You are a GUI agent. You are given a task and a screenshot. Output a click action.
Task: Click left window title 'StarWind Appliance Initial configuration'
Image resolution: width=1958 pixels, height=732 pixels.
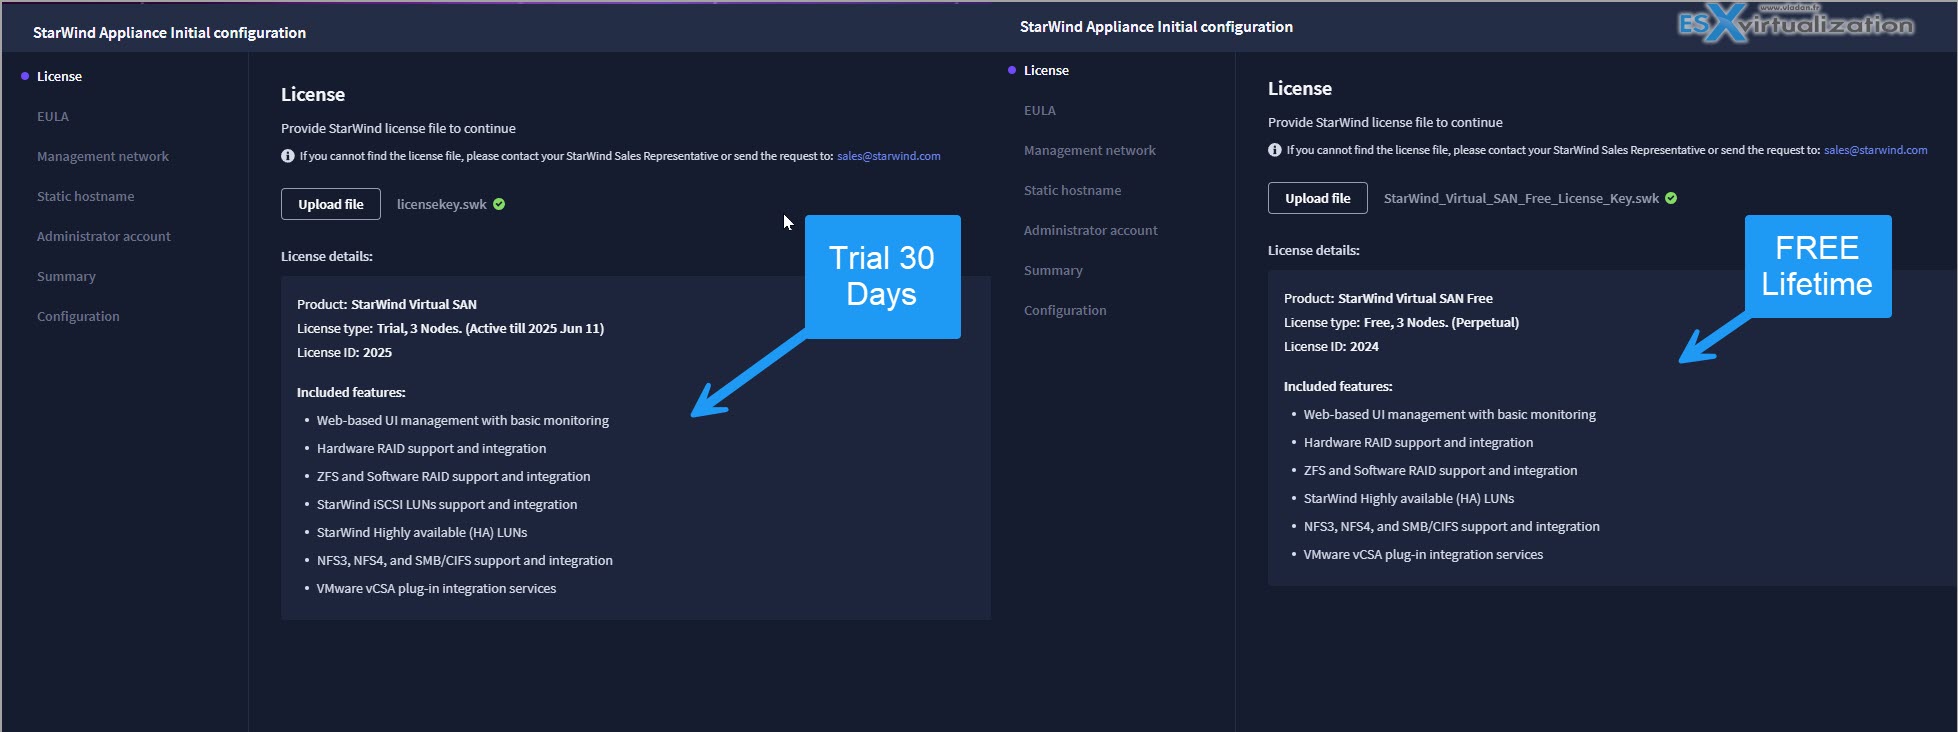[x=169, y=32]
